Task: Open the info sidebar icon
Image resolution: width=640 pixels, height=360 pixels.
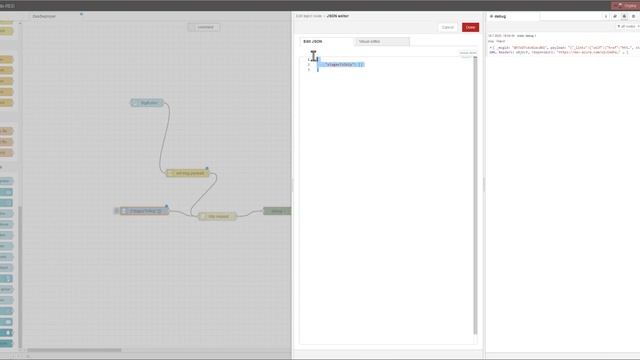Action: (x=606, y=16)
